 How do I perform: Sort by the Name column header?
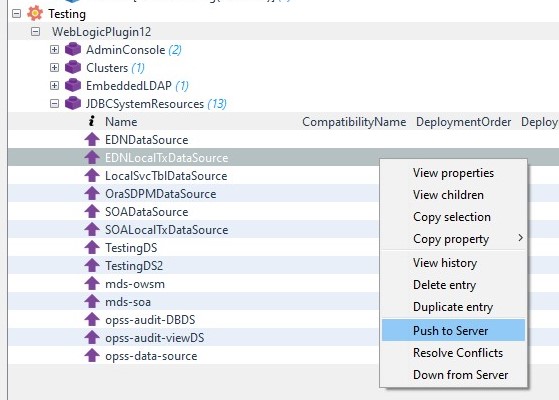[x=121, y=122]
